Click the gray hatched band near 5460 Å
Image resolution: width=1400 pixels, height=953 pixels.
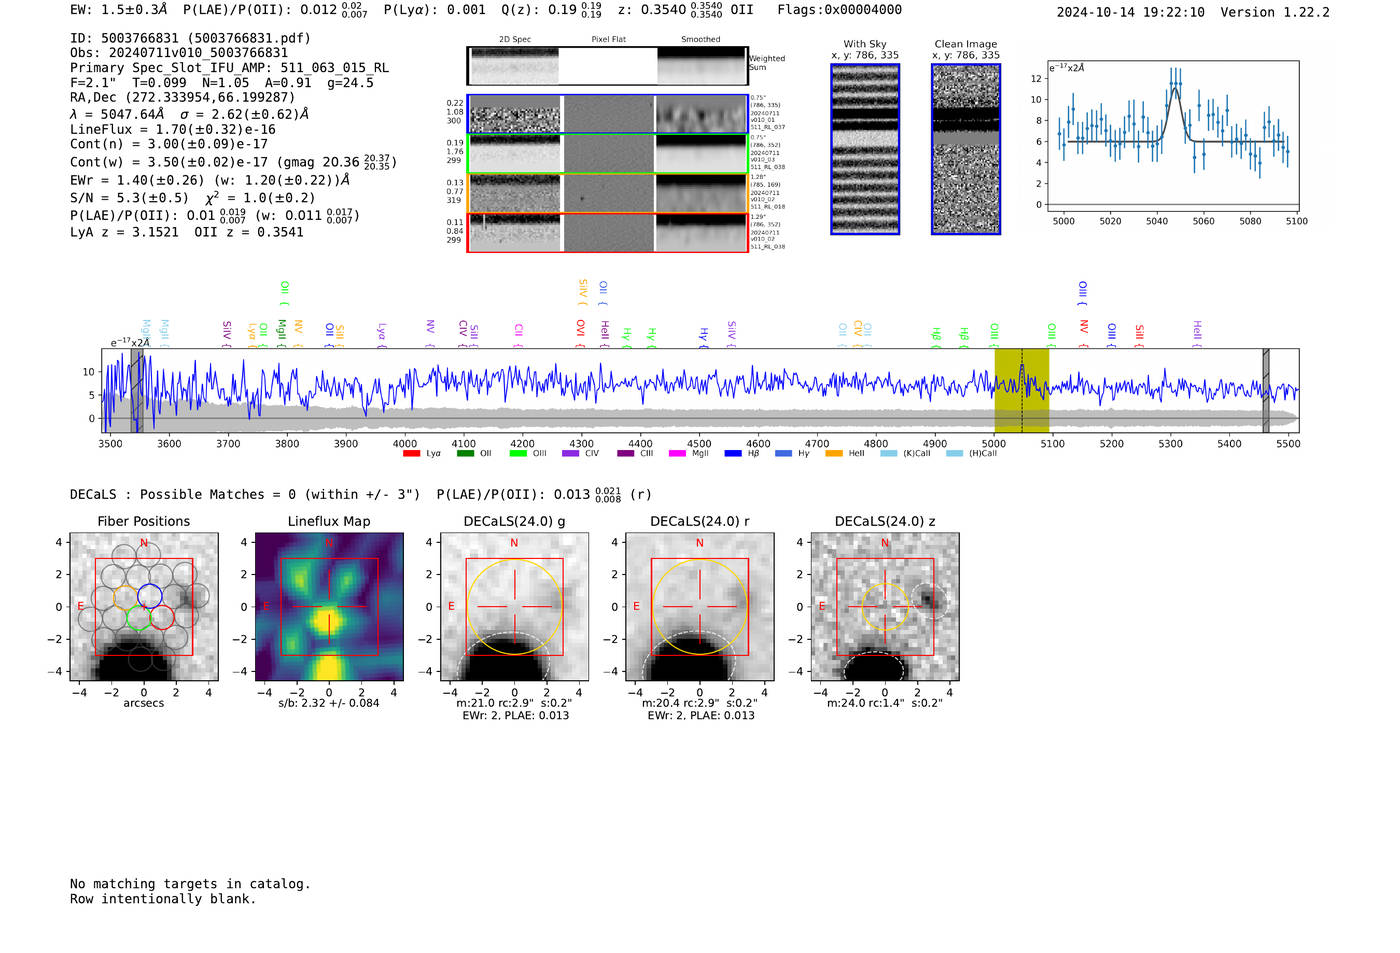click(1266, 390)
